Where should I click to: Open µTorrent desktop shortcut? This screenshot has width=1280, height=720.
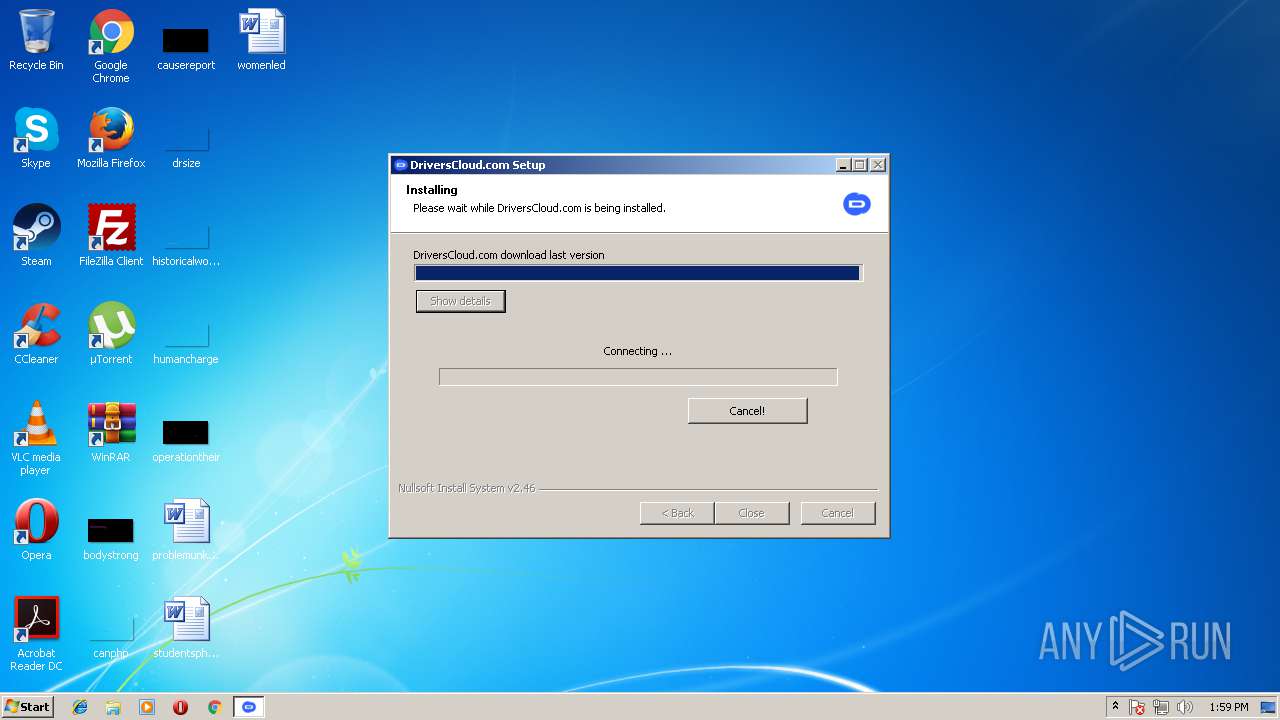click(111, 335)
